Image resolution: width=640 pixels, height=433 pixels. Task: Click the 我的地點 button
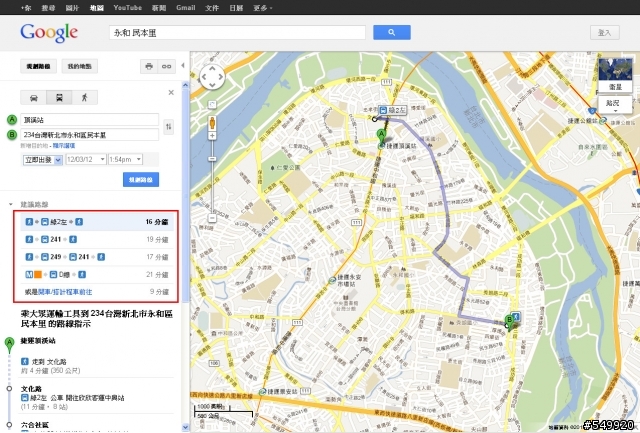(80, 66)
